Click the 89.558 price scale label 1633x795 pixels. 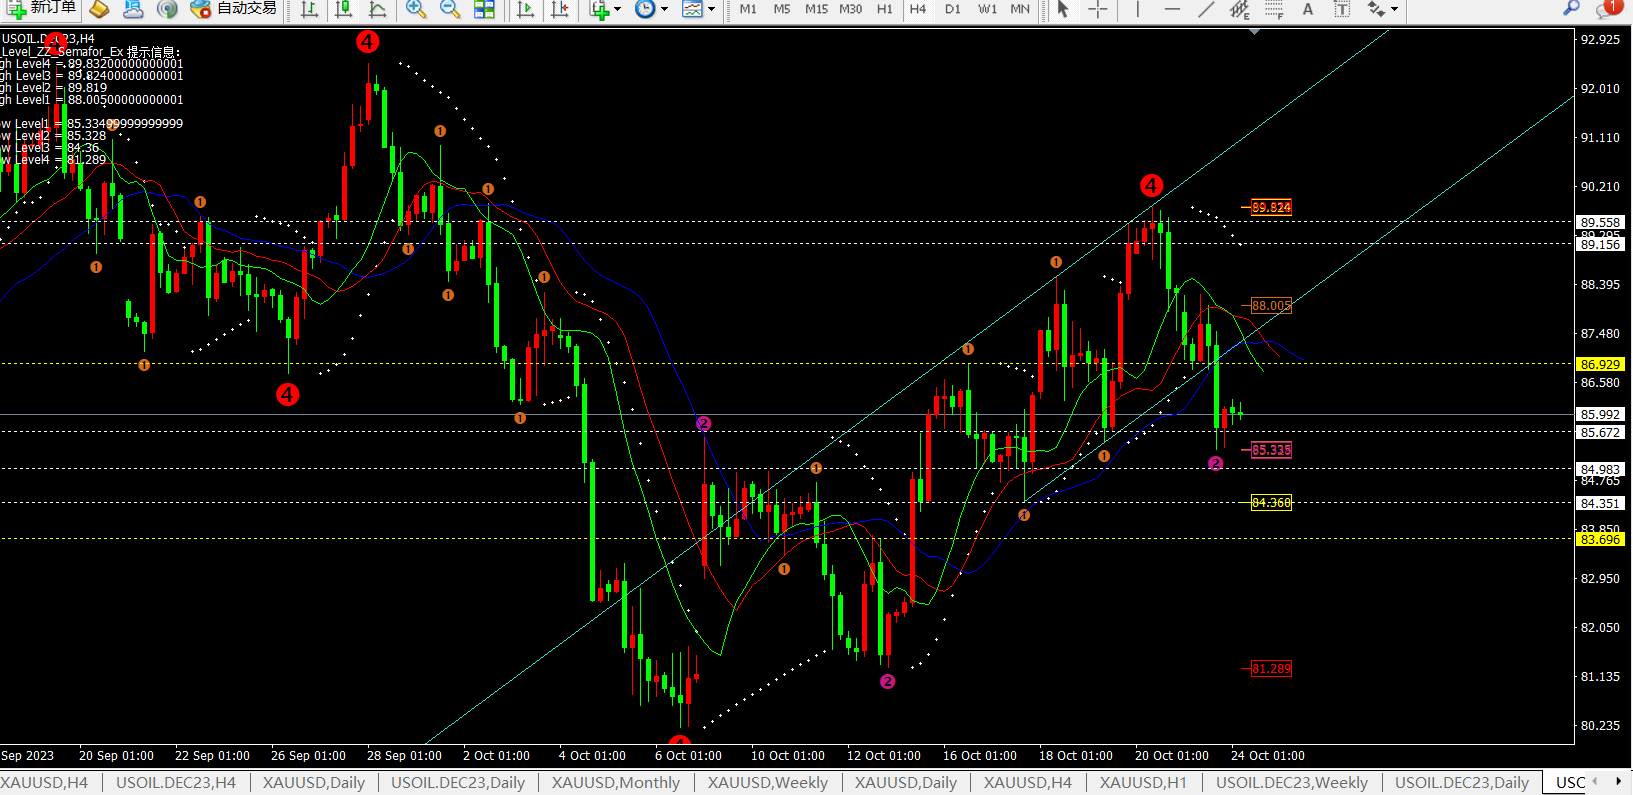click(x=1600, y=222)
